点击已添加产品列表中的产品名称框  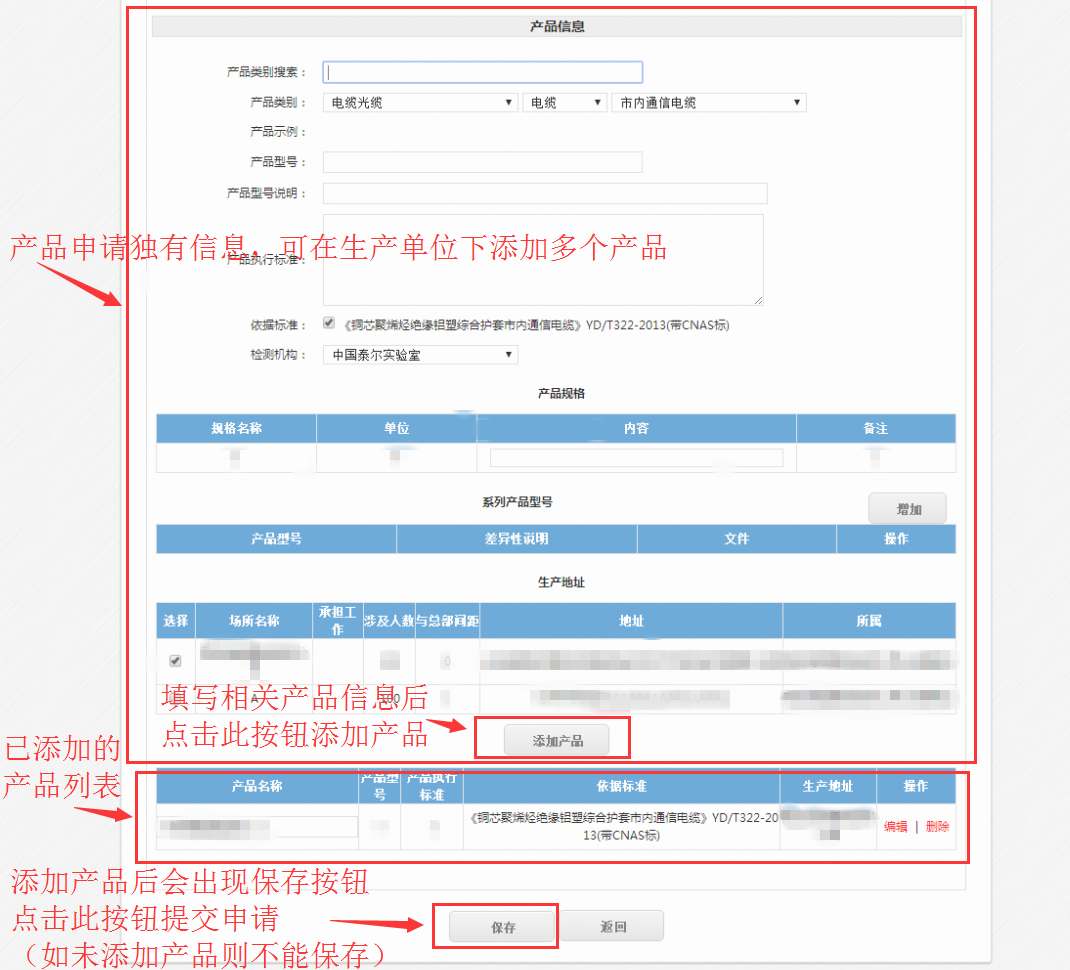pyautogui.click(x=257, y=827)
